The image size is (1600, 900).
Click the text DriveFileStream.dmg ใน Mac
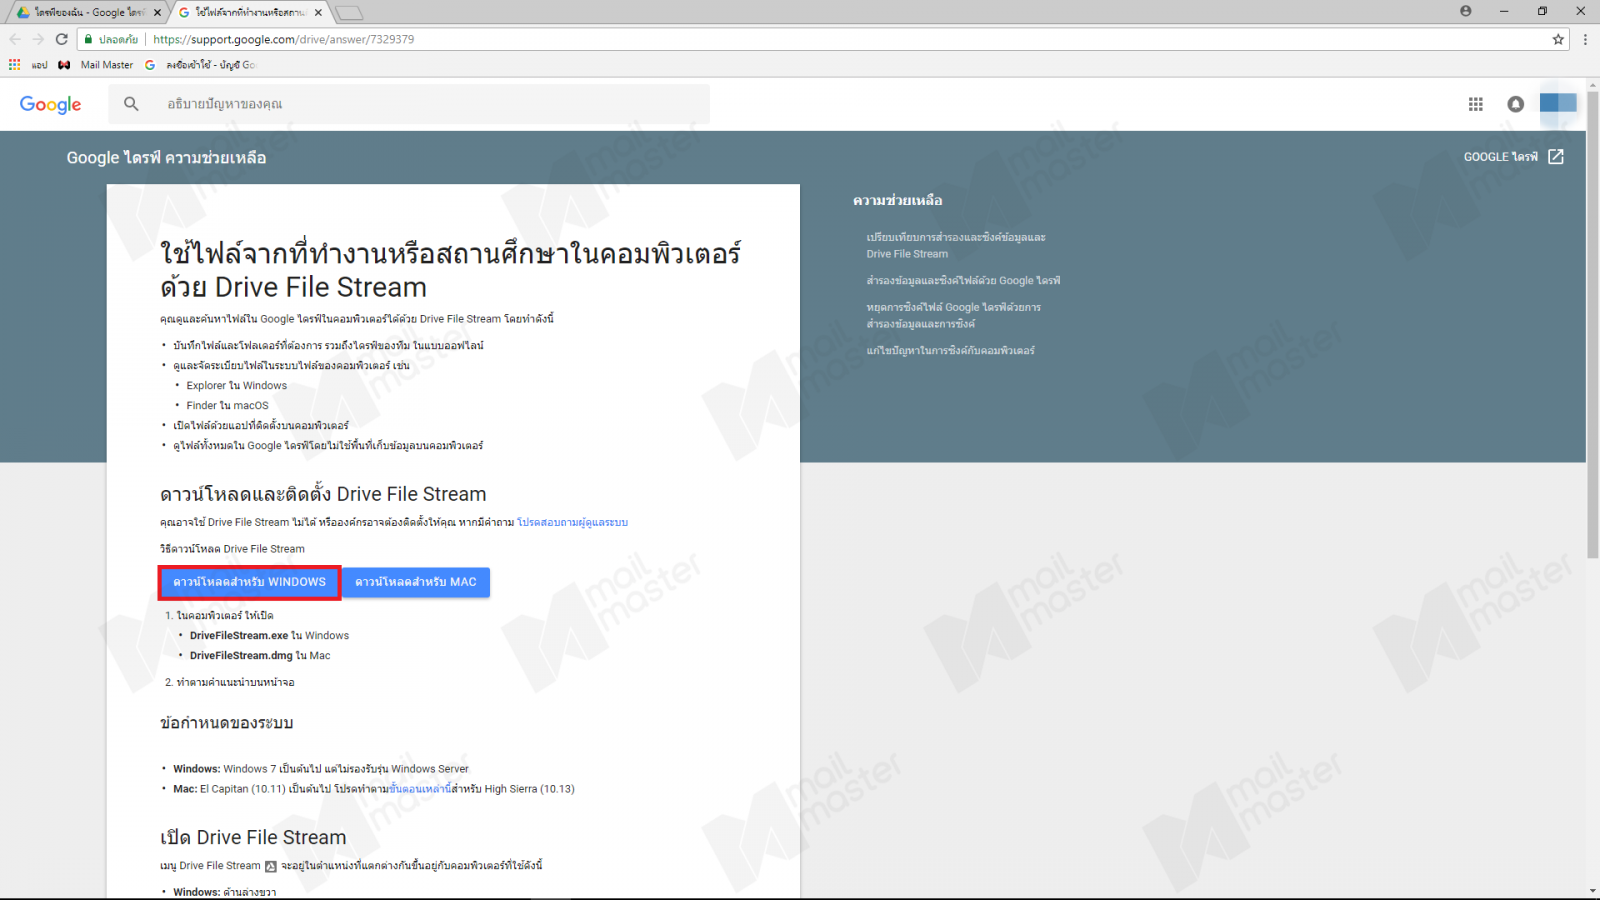pos(260,656)
